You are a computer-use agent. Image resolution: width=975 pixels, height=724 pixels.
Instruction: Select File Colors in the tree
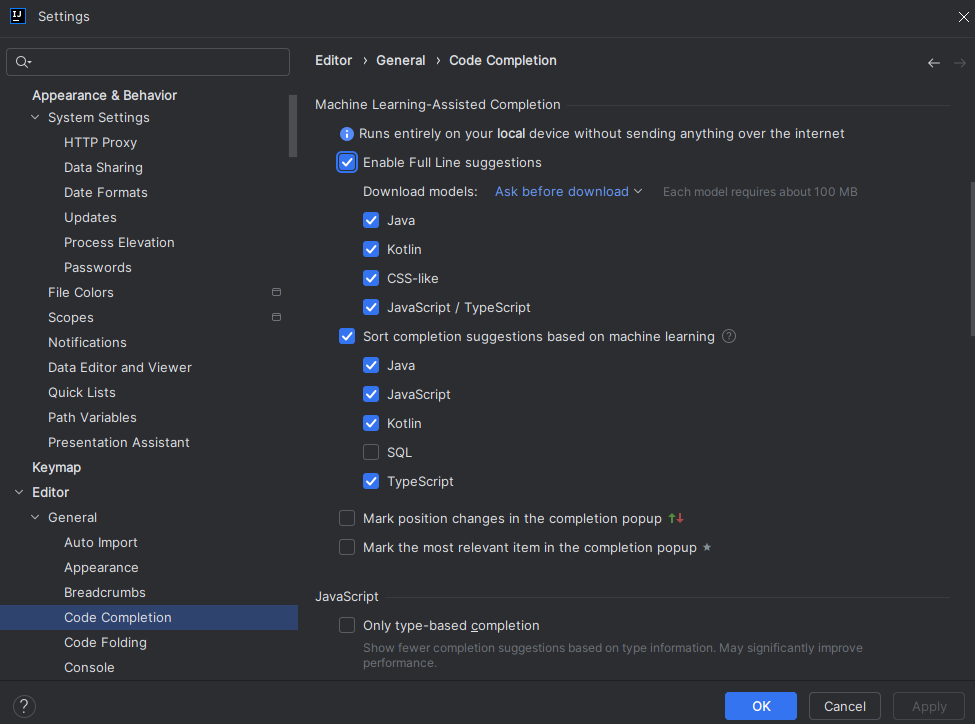pyautogui.click(x=81, y=292)
